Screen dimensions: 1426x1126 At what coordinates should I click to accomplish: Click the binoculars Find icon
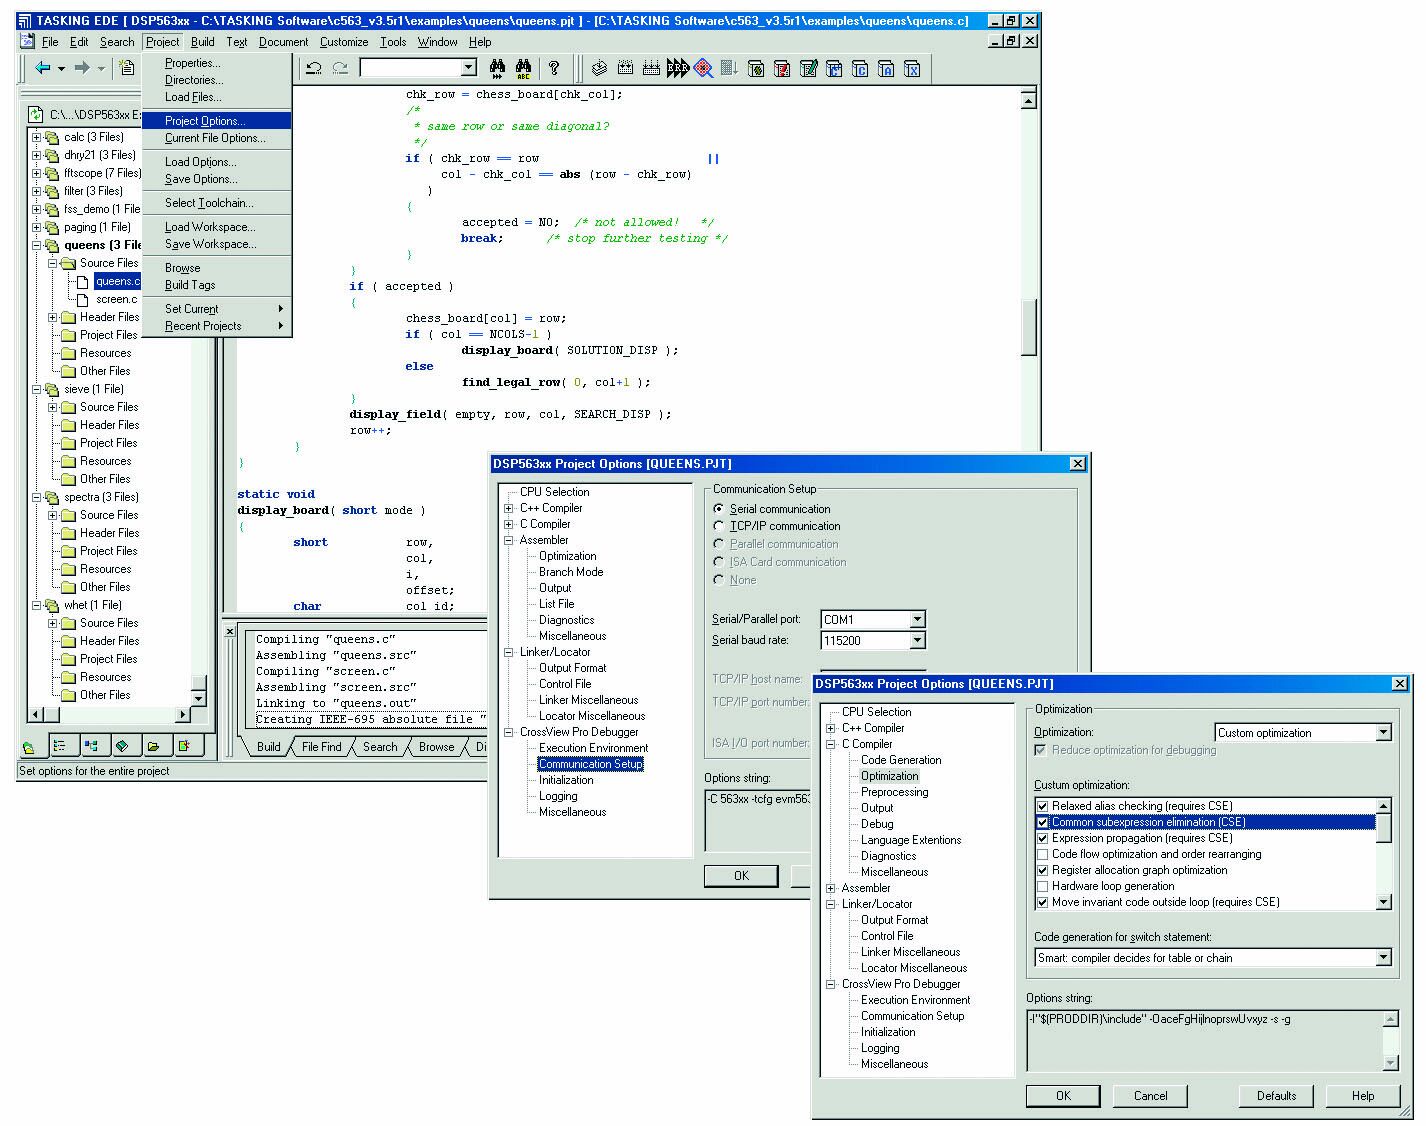[497, 68]
